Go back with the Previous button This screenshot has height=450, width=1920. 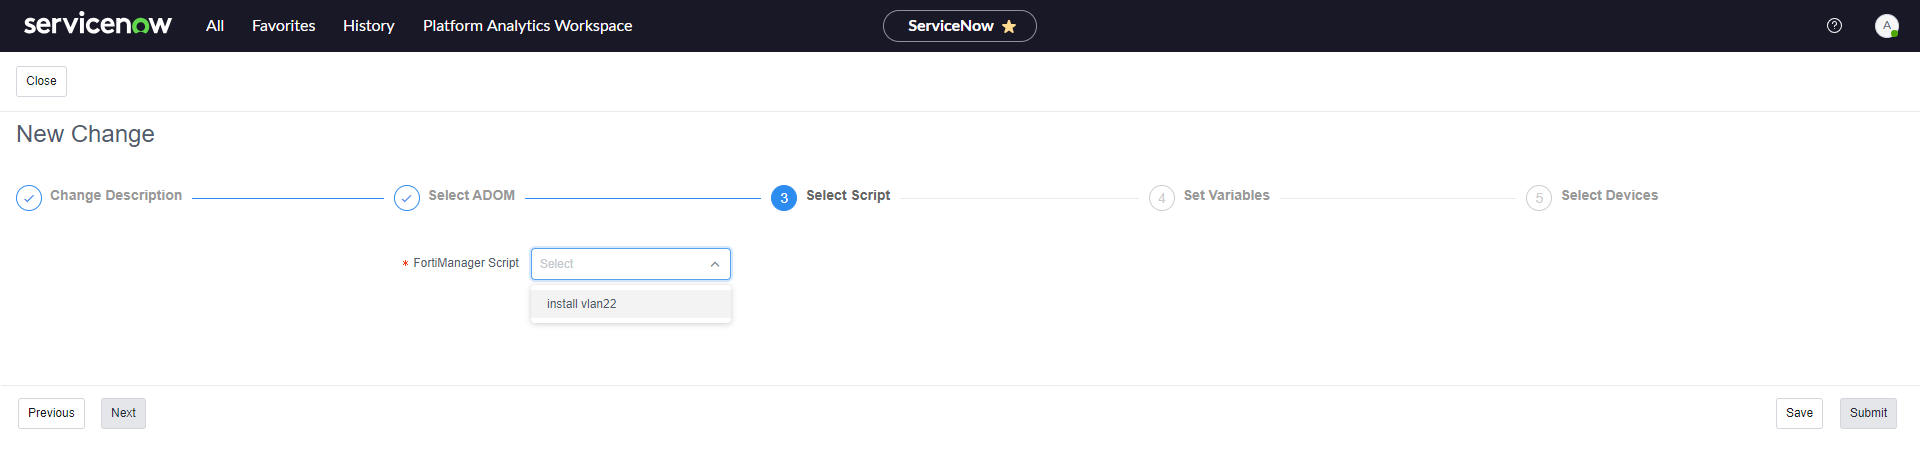tap(51, 413)
